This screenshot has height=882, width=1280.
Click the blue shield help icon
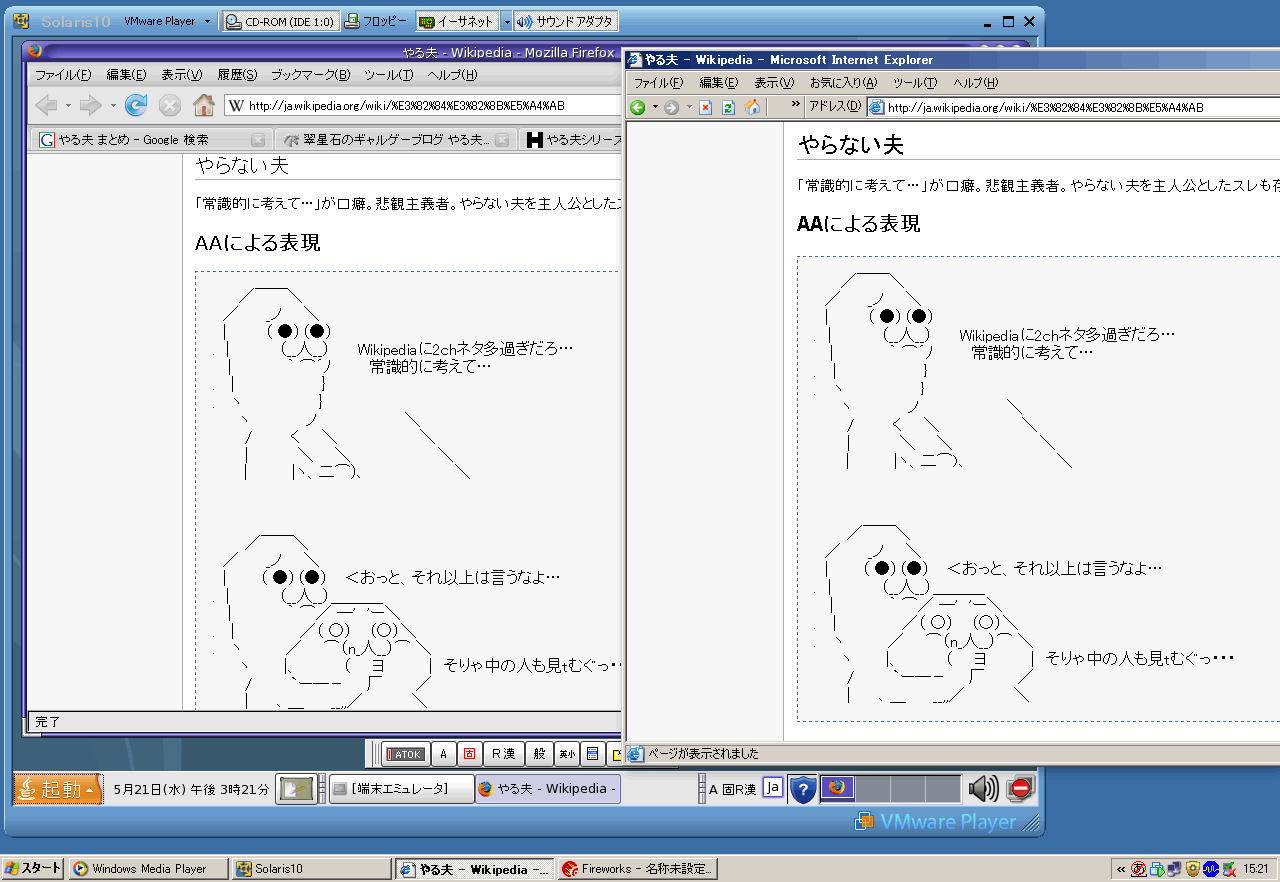click(x=803, y=789)
